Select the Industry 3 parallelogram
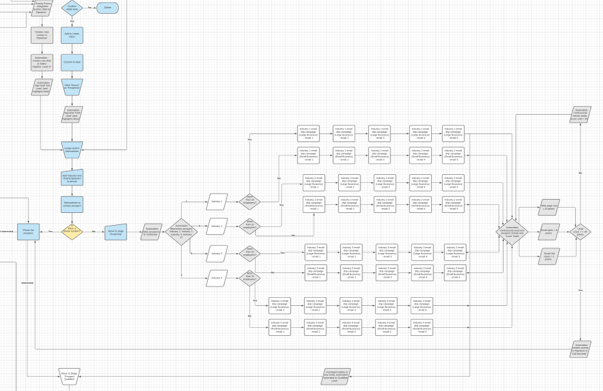Image resolution: width=603 pixels, height=391 pixels. pyautogui.click(x=217, y=254)
